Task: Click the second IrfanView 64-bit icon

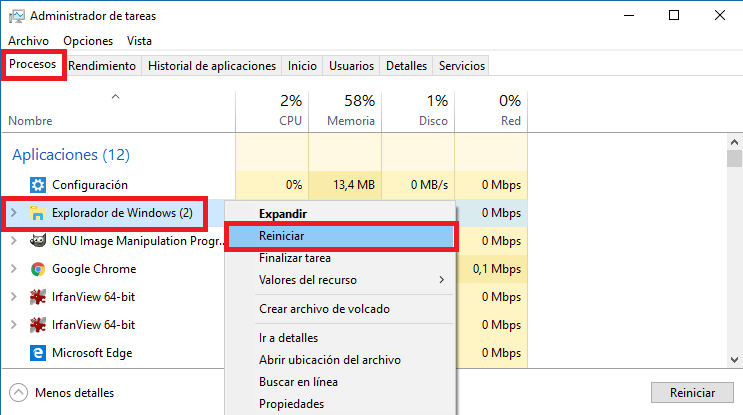Action: 38,325
